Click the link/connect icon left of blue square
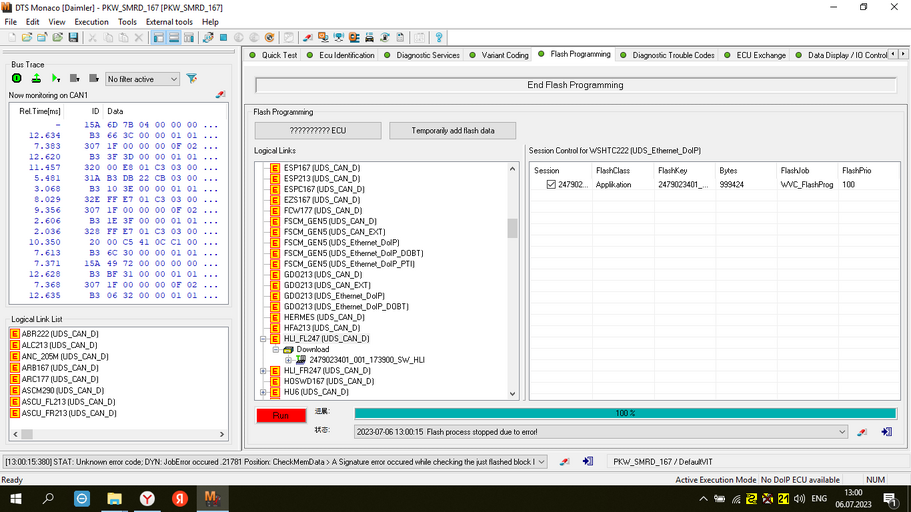The height and width of the screenshot is (512, 911). coord(208,38)
